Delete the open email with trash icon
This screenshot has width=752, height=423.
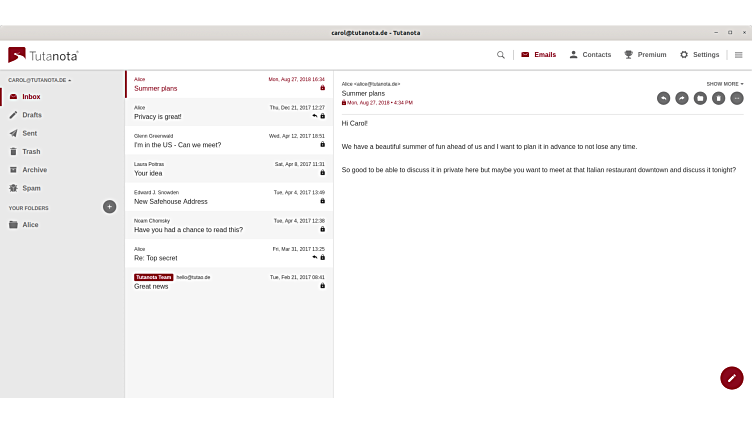click(718, 98)
